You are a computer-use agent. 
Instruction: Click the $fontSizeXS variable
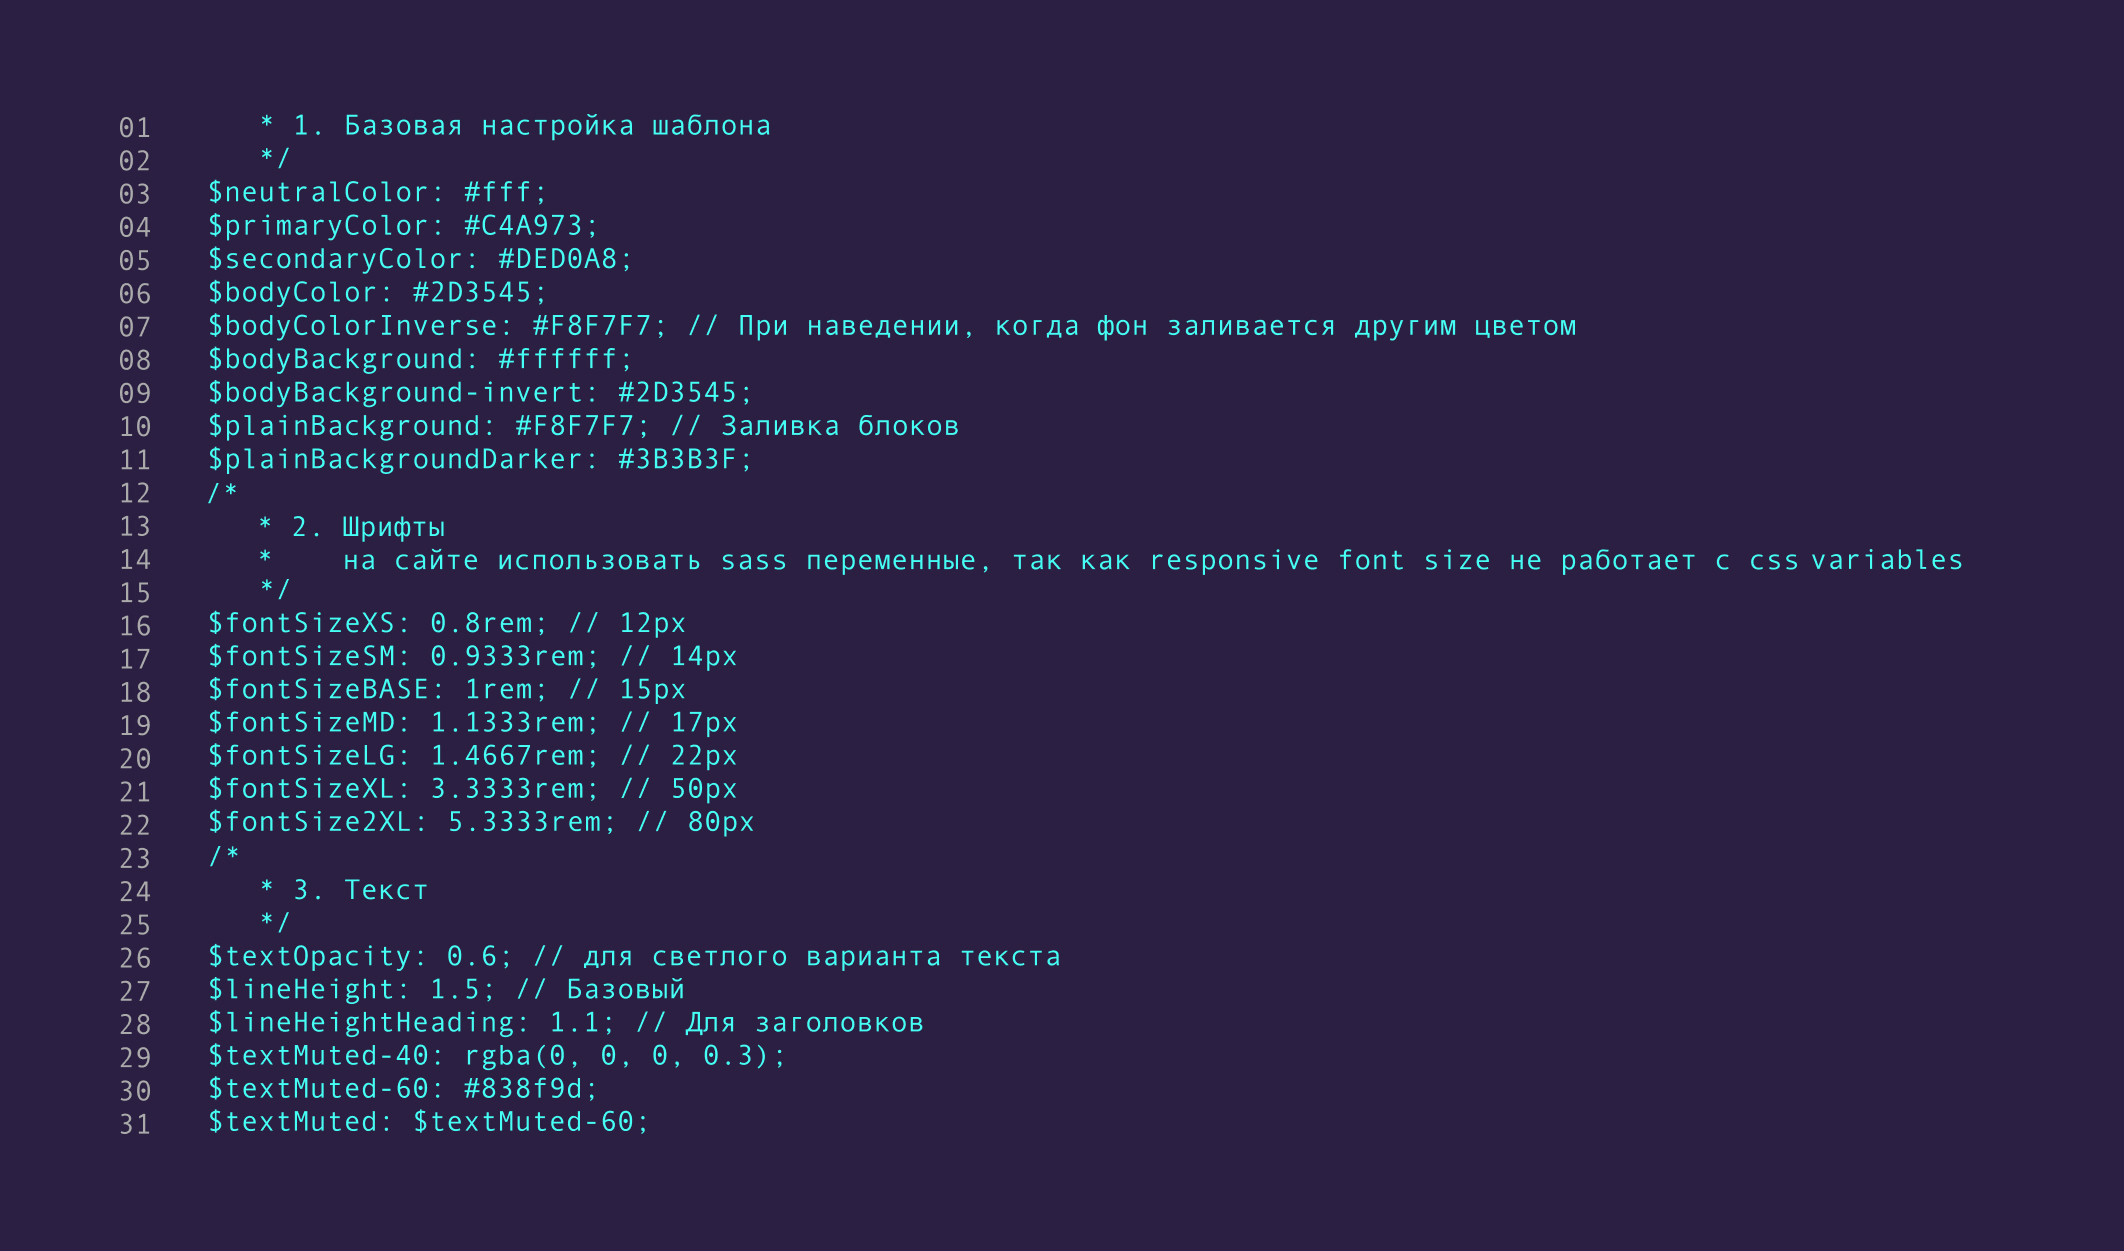point(301,623)
